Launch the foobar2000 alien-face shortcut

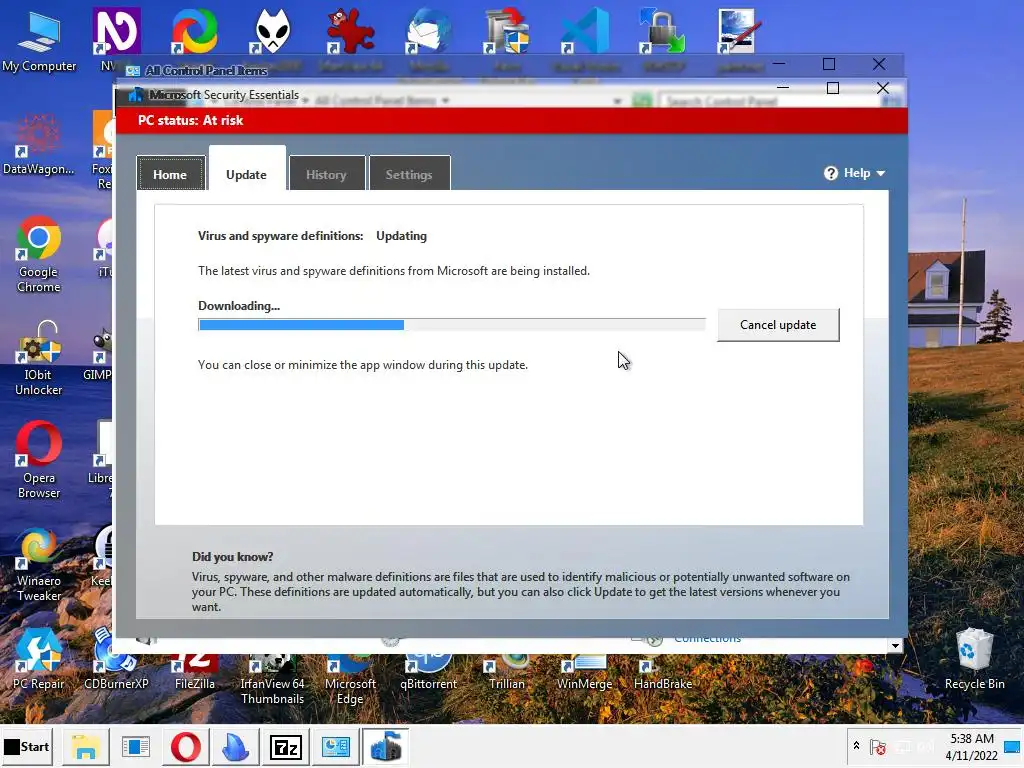coord(272,31)
